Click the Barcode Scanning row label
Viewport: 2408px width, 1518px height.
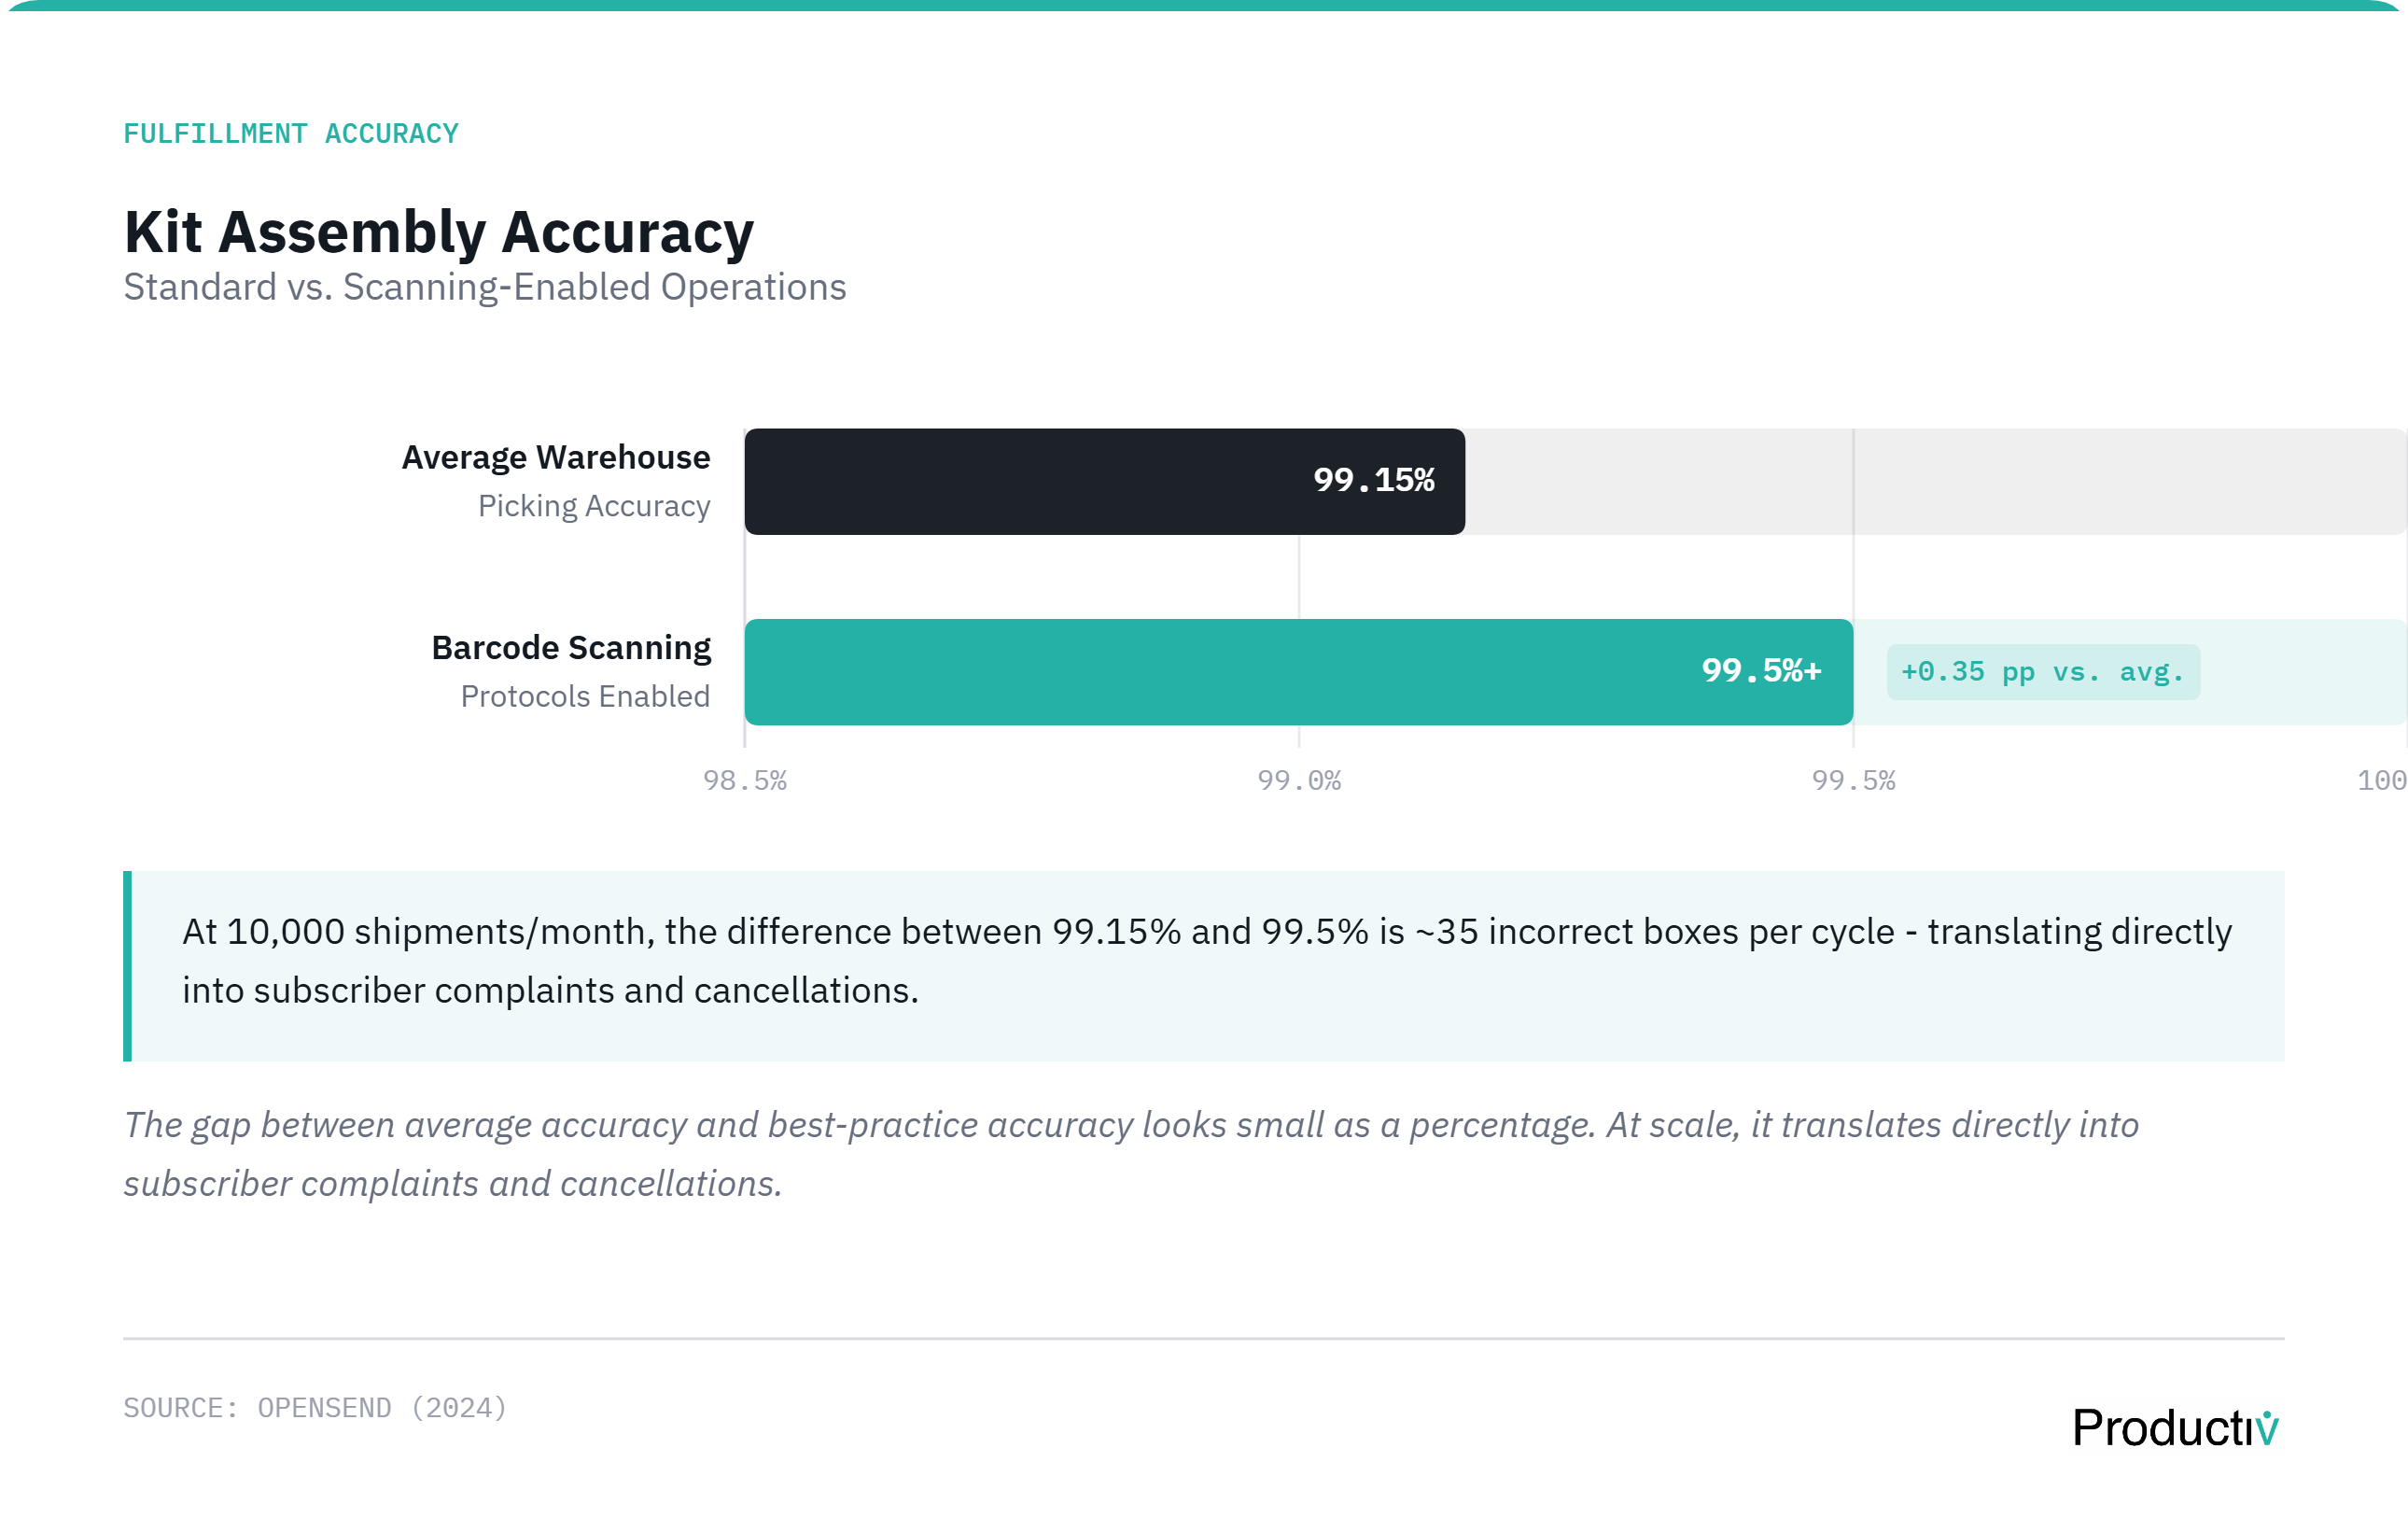coord(570,648)
